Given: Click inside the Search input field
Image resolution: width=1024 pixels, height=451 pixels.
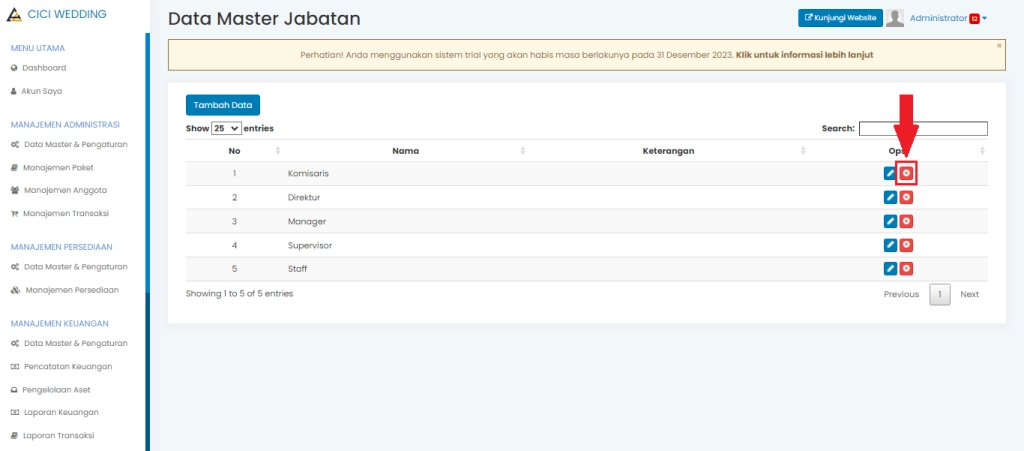Looking at the screenshot, I should 922,128.
